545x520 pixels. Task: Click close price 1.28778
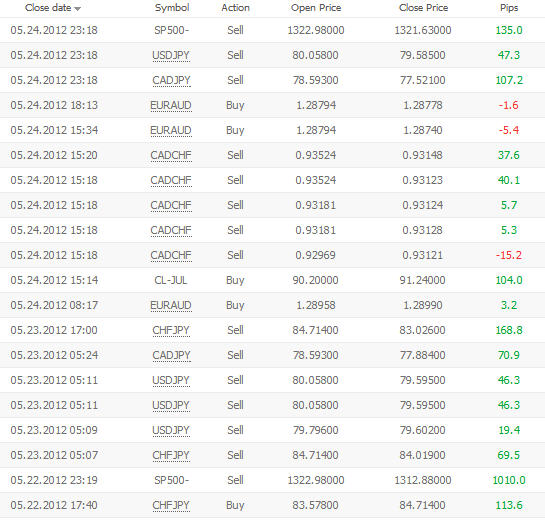423,105
